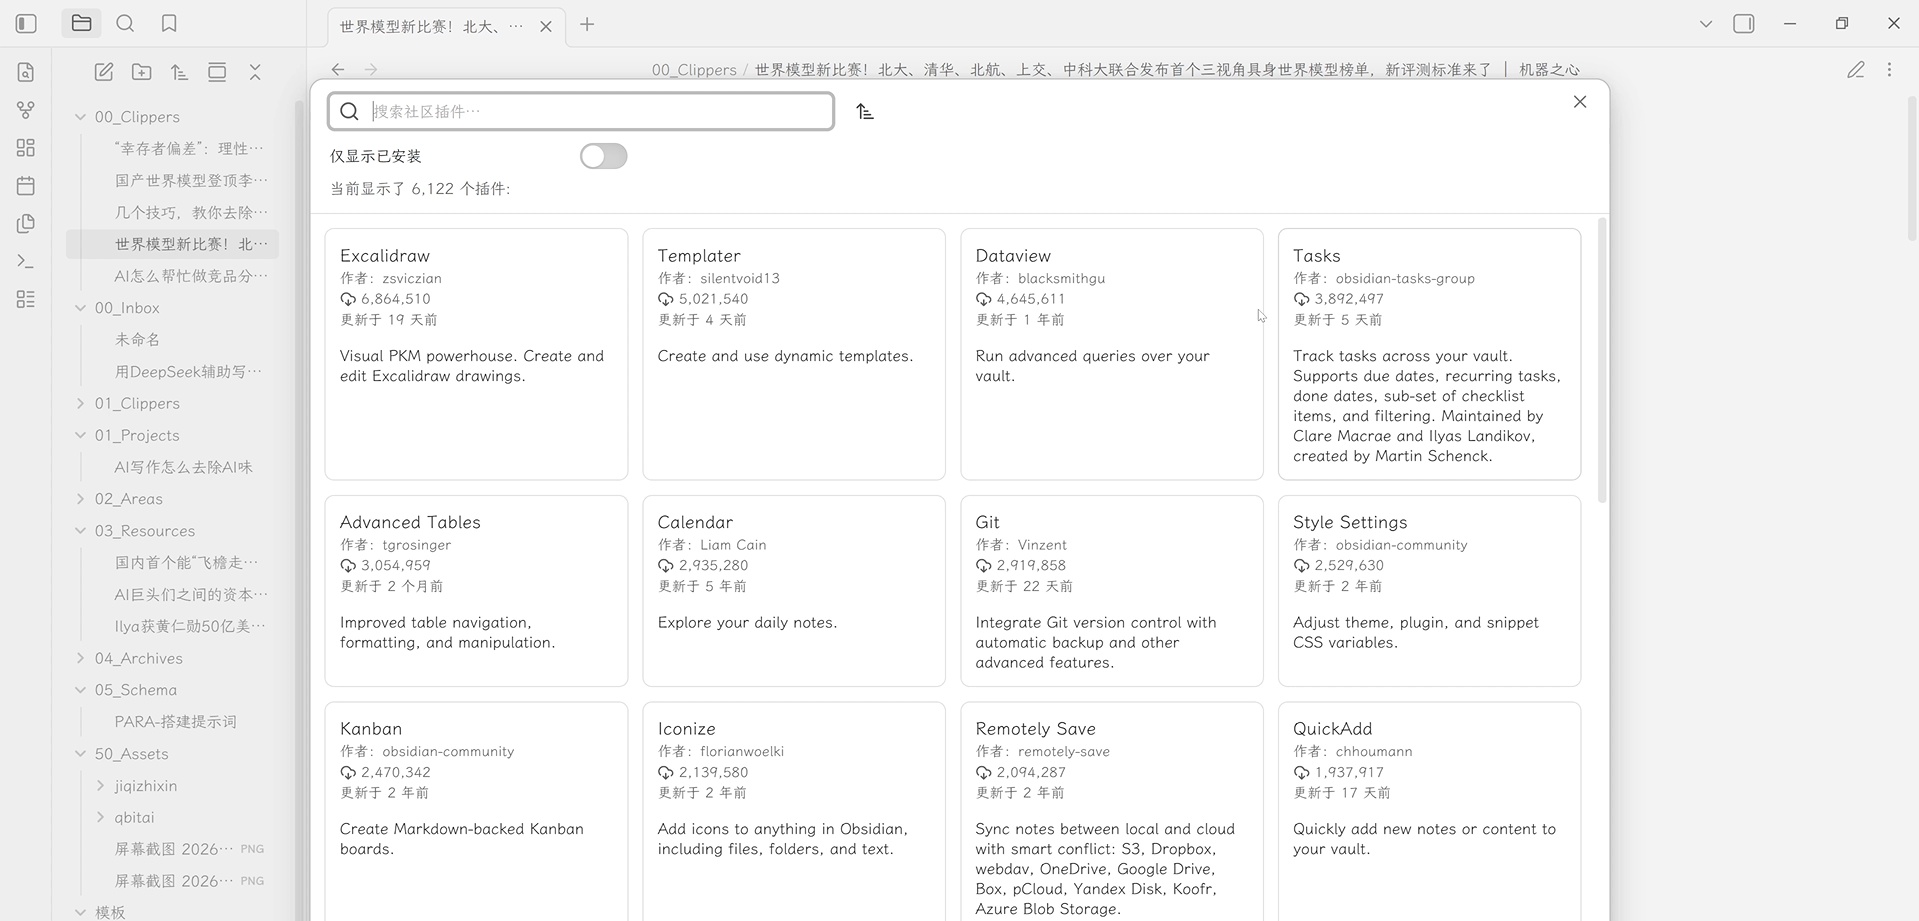Open the command palette terminal icon
This screenshot has height=921, width=1919.
pos(26,261)
